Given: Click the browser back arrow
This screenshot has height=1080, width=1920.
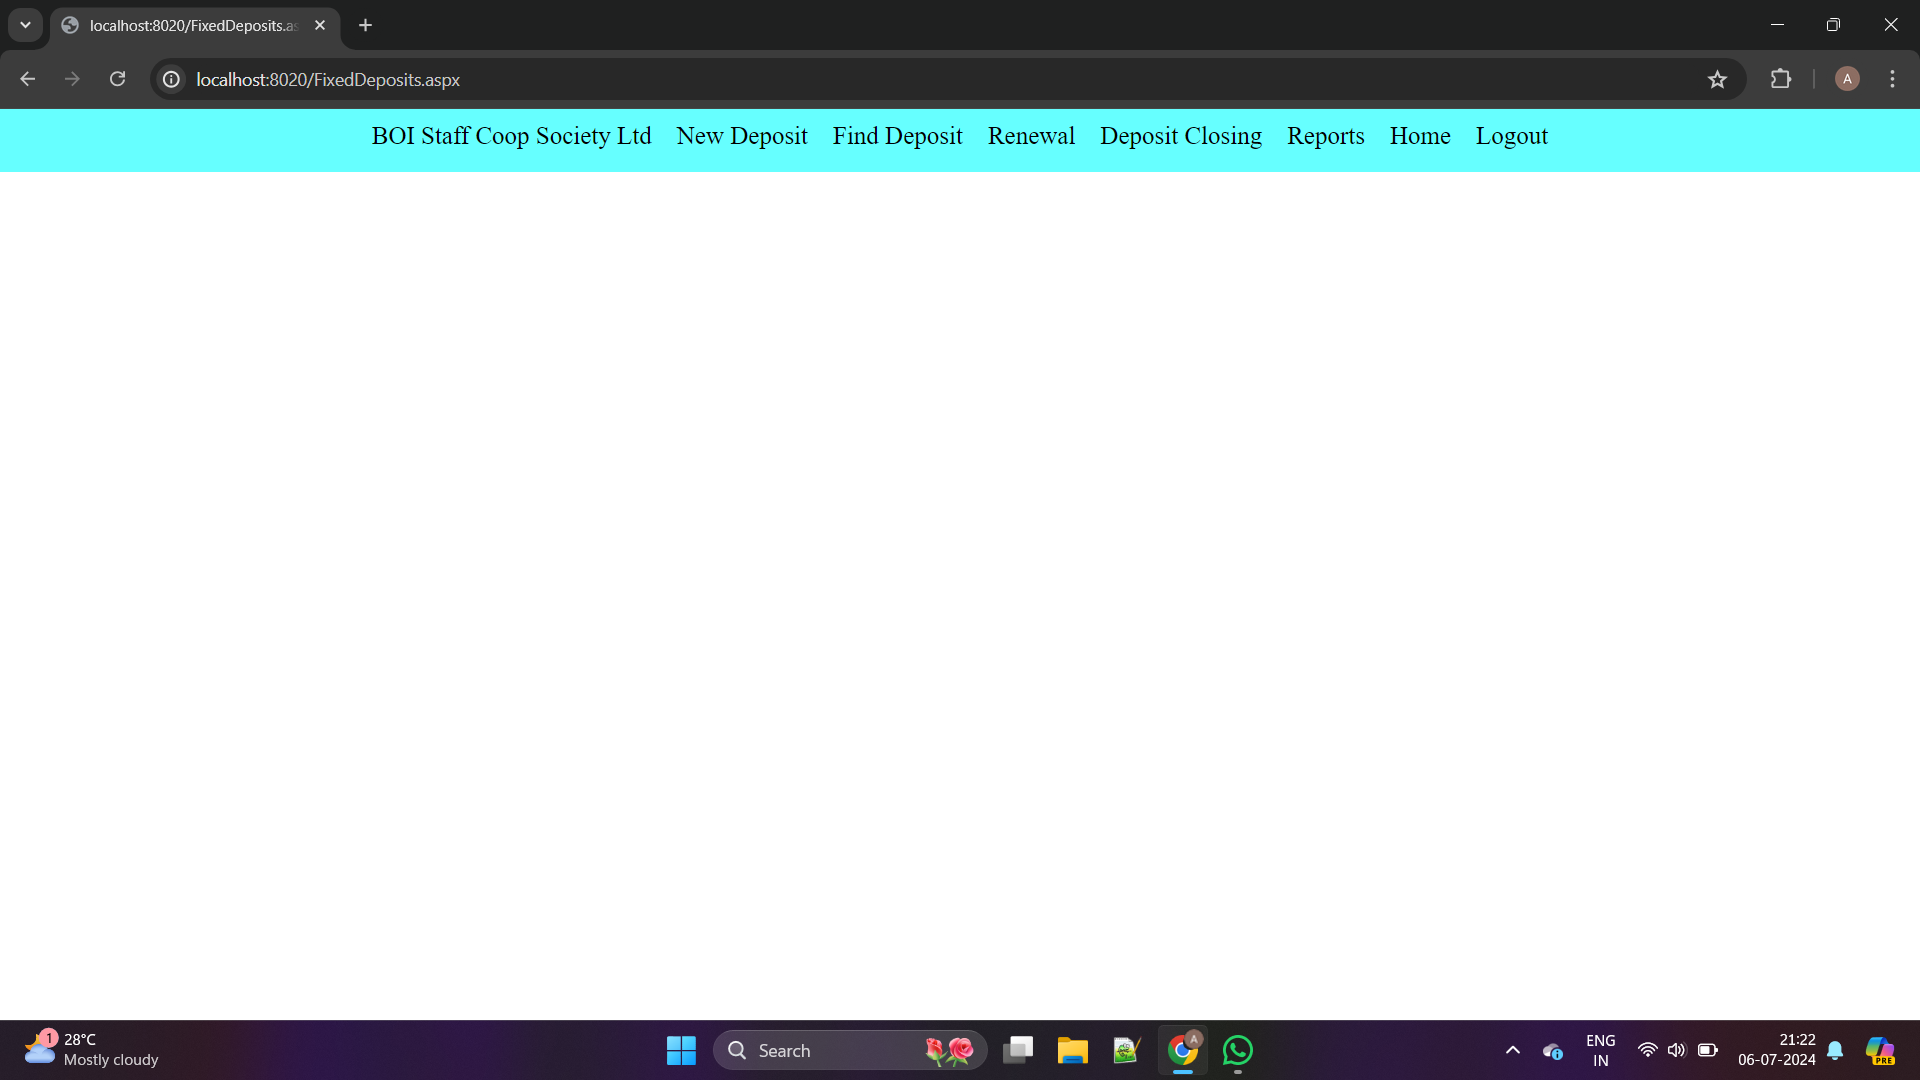Looking at the screenshot, I should (28, 79).
